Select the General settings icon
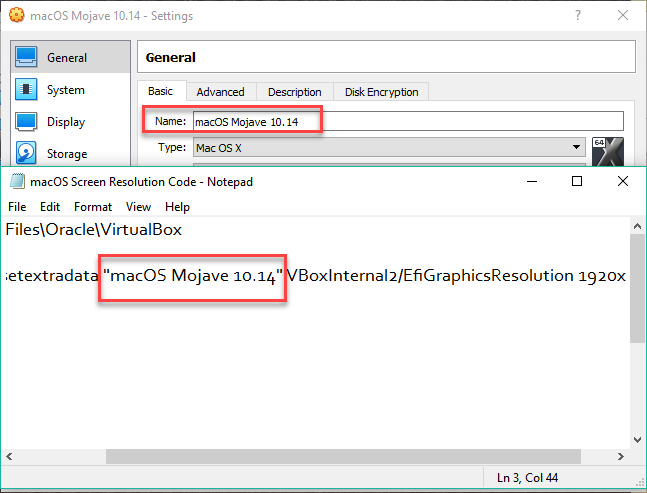 pos(27,58)
